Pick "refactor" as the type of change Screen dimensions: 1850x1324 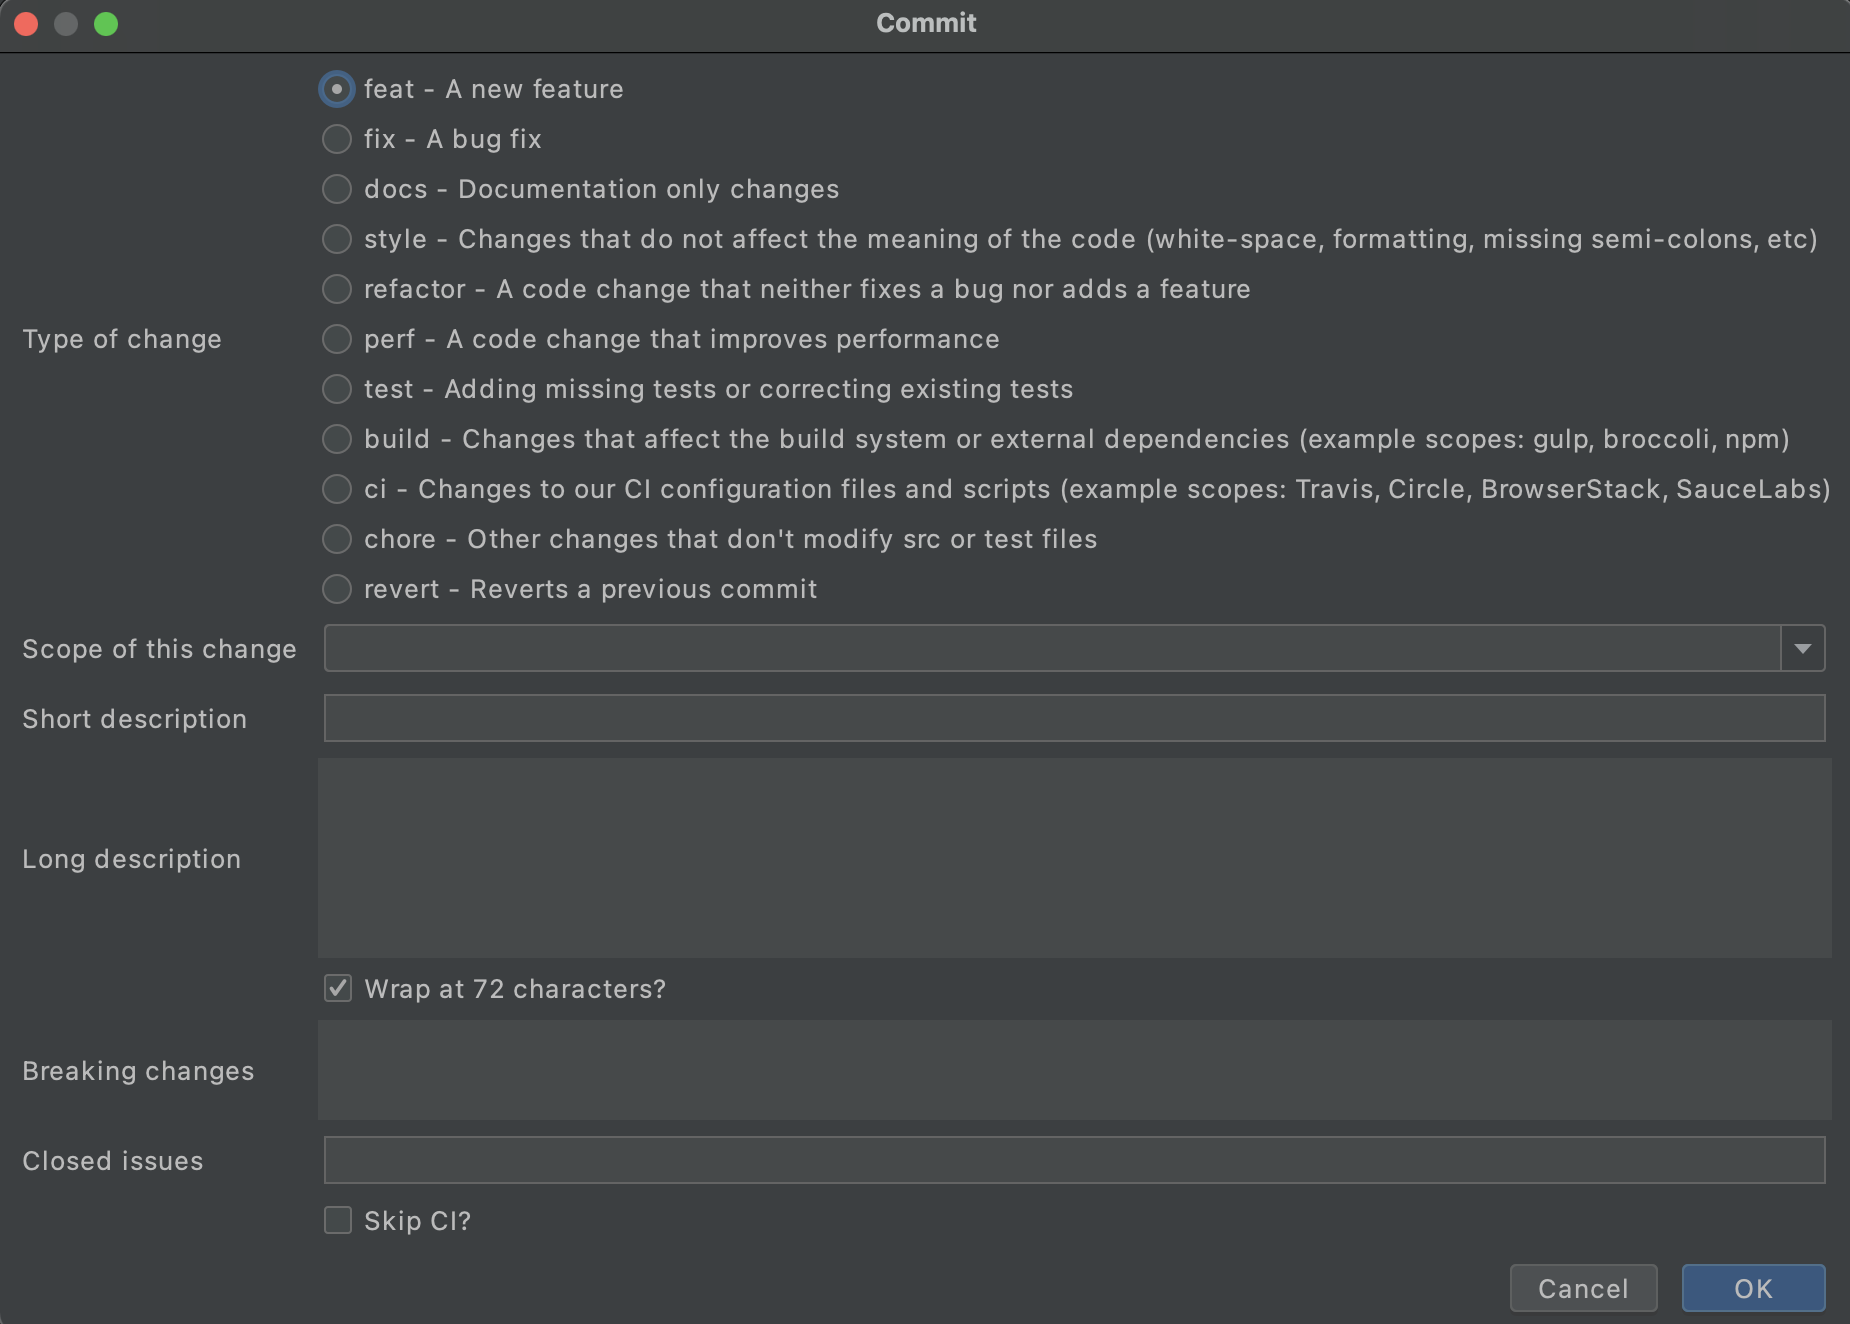337,288
